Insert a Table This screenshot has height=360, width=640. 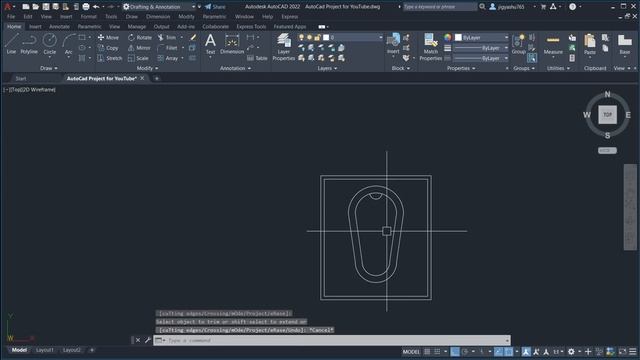tap(257, 58)
